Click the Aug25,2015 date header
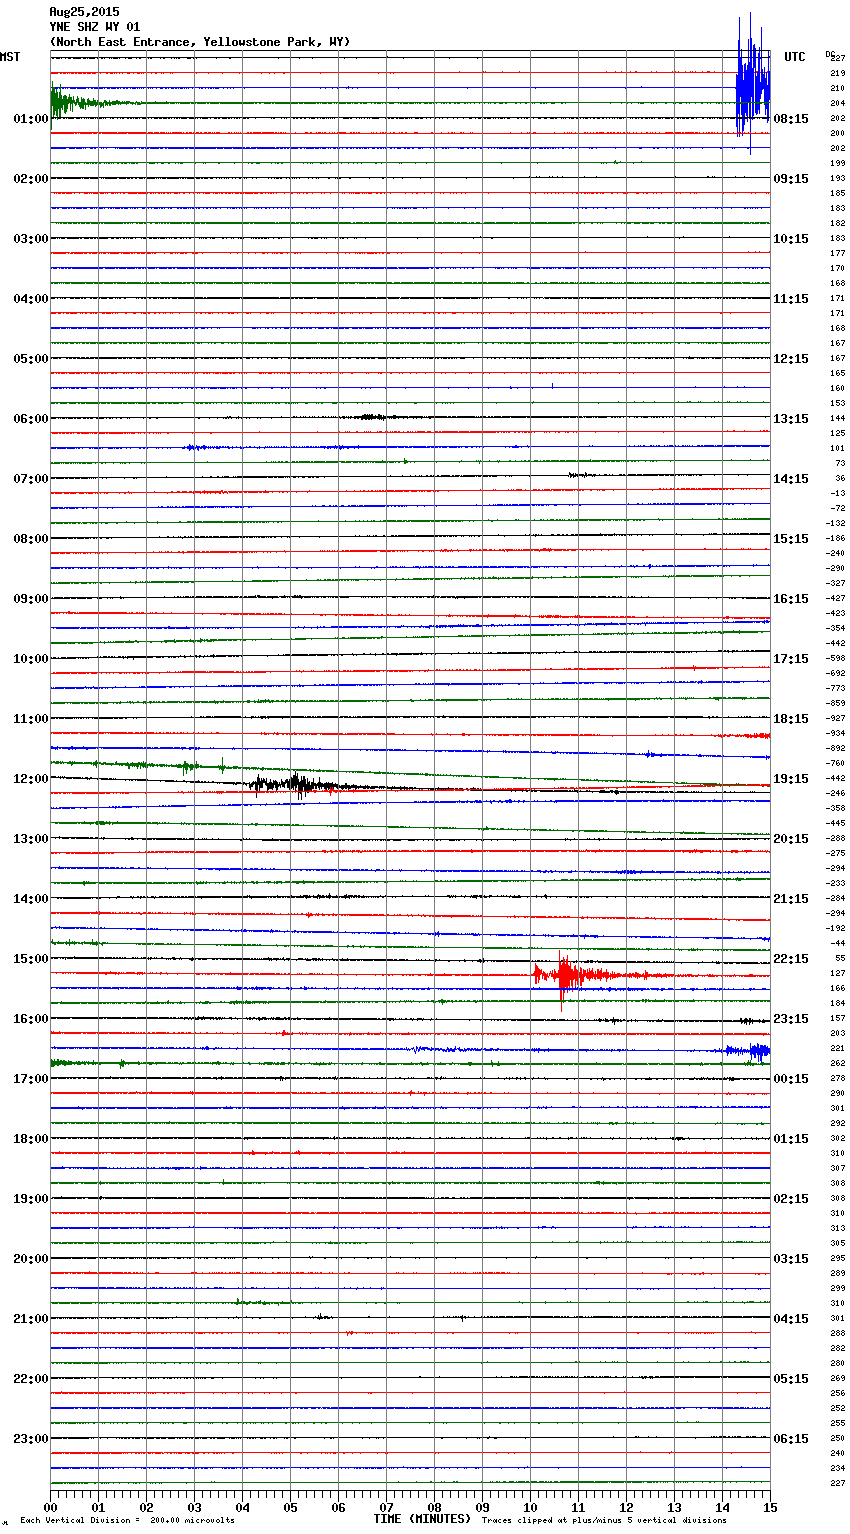Image resolution: width=850 pixels, height=1534 pixels. click(84, 12)
